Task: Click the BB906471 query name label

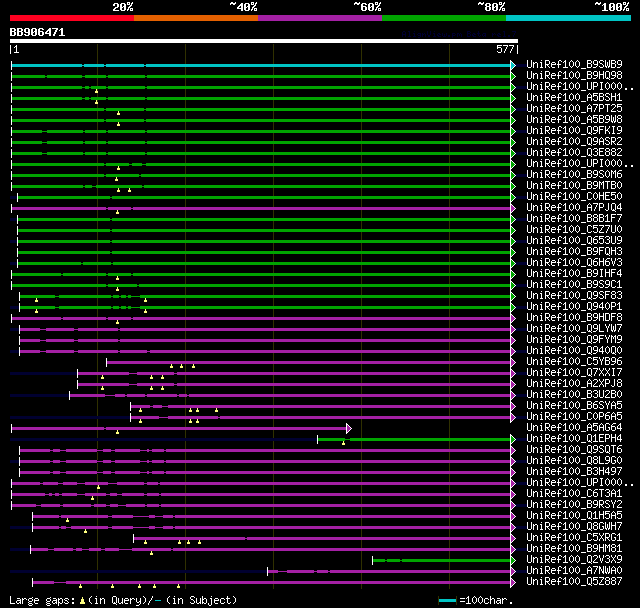Action: 38,32
